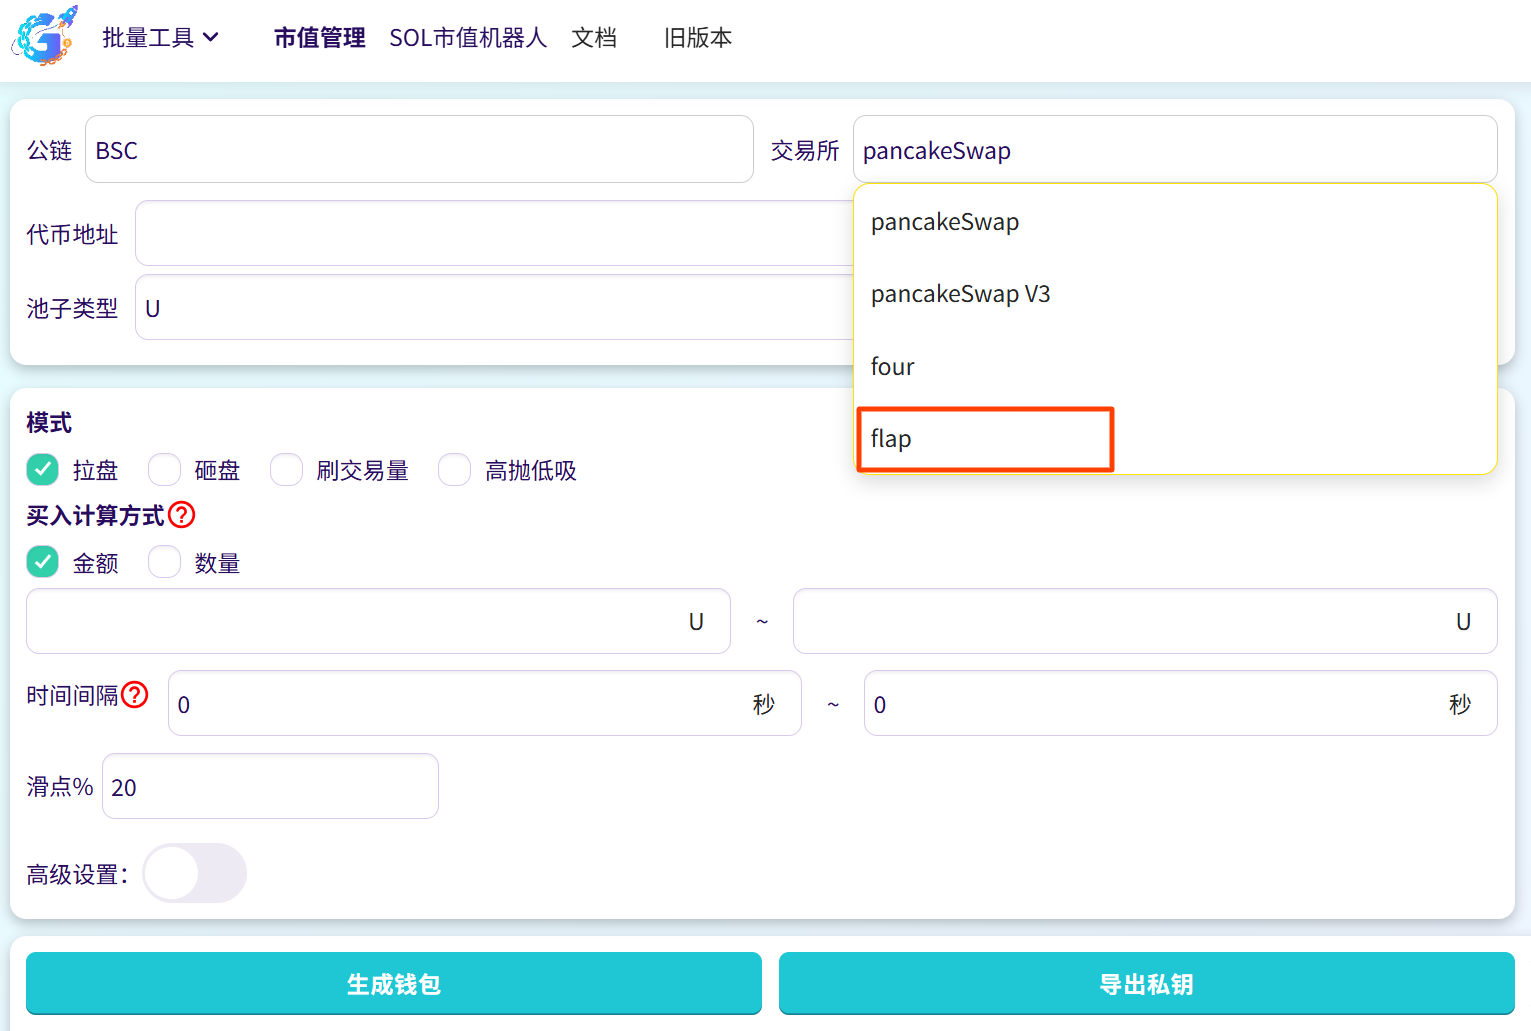Open the 文档 nav link

pyautogui.click(x=593, y=38)
